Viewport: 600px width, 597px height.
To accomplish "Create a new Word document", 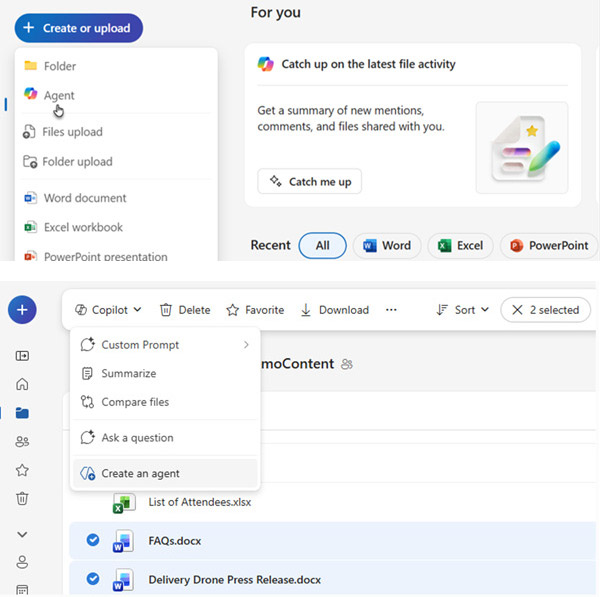I will coord(116,198).
